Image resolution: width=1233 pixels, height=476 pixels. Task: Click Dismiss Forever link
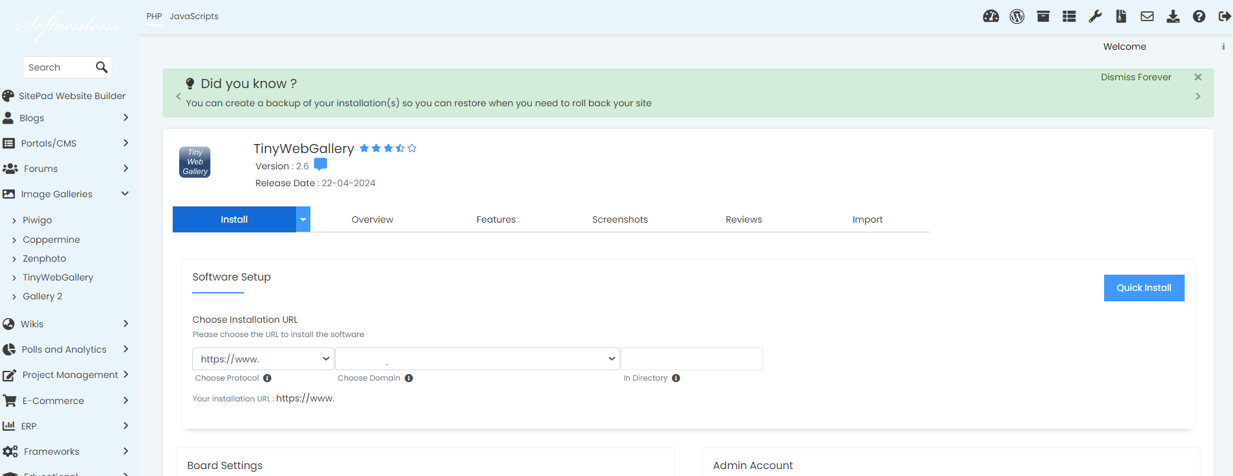pos(1136,77)
